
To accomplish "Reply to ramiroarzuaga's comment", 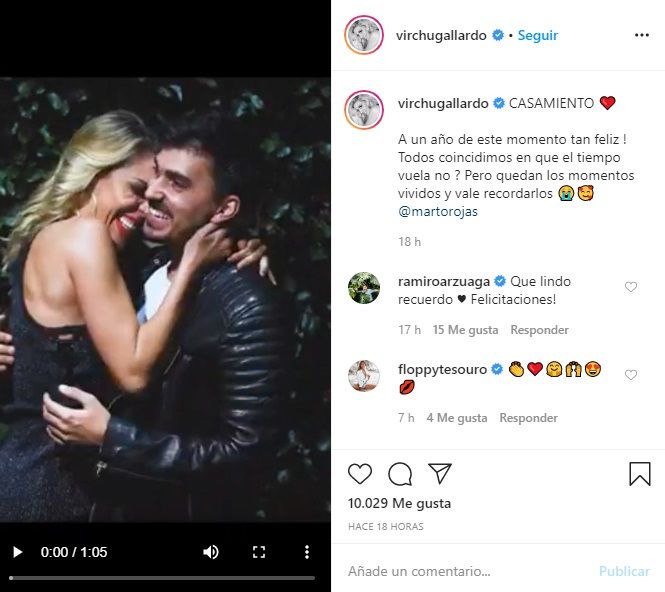I will point(539,330).
